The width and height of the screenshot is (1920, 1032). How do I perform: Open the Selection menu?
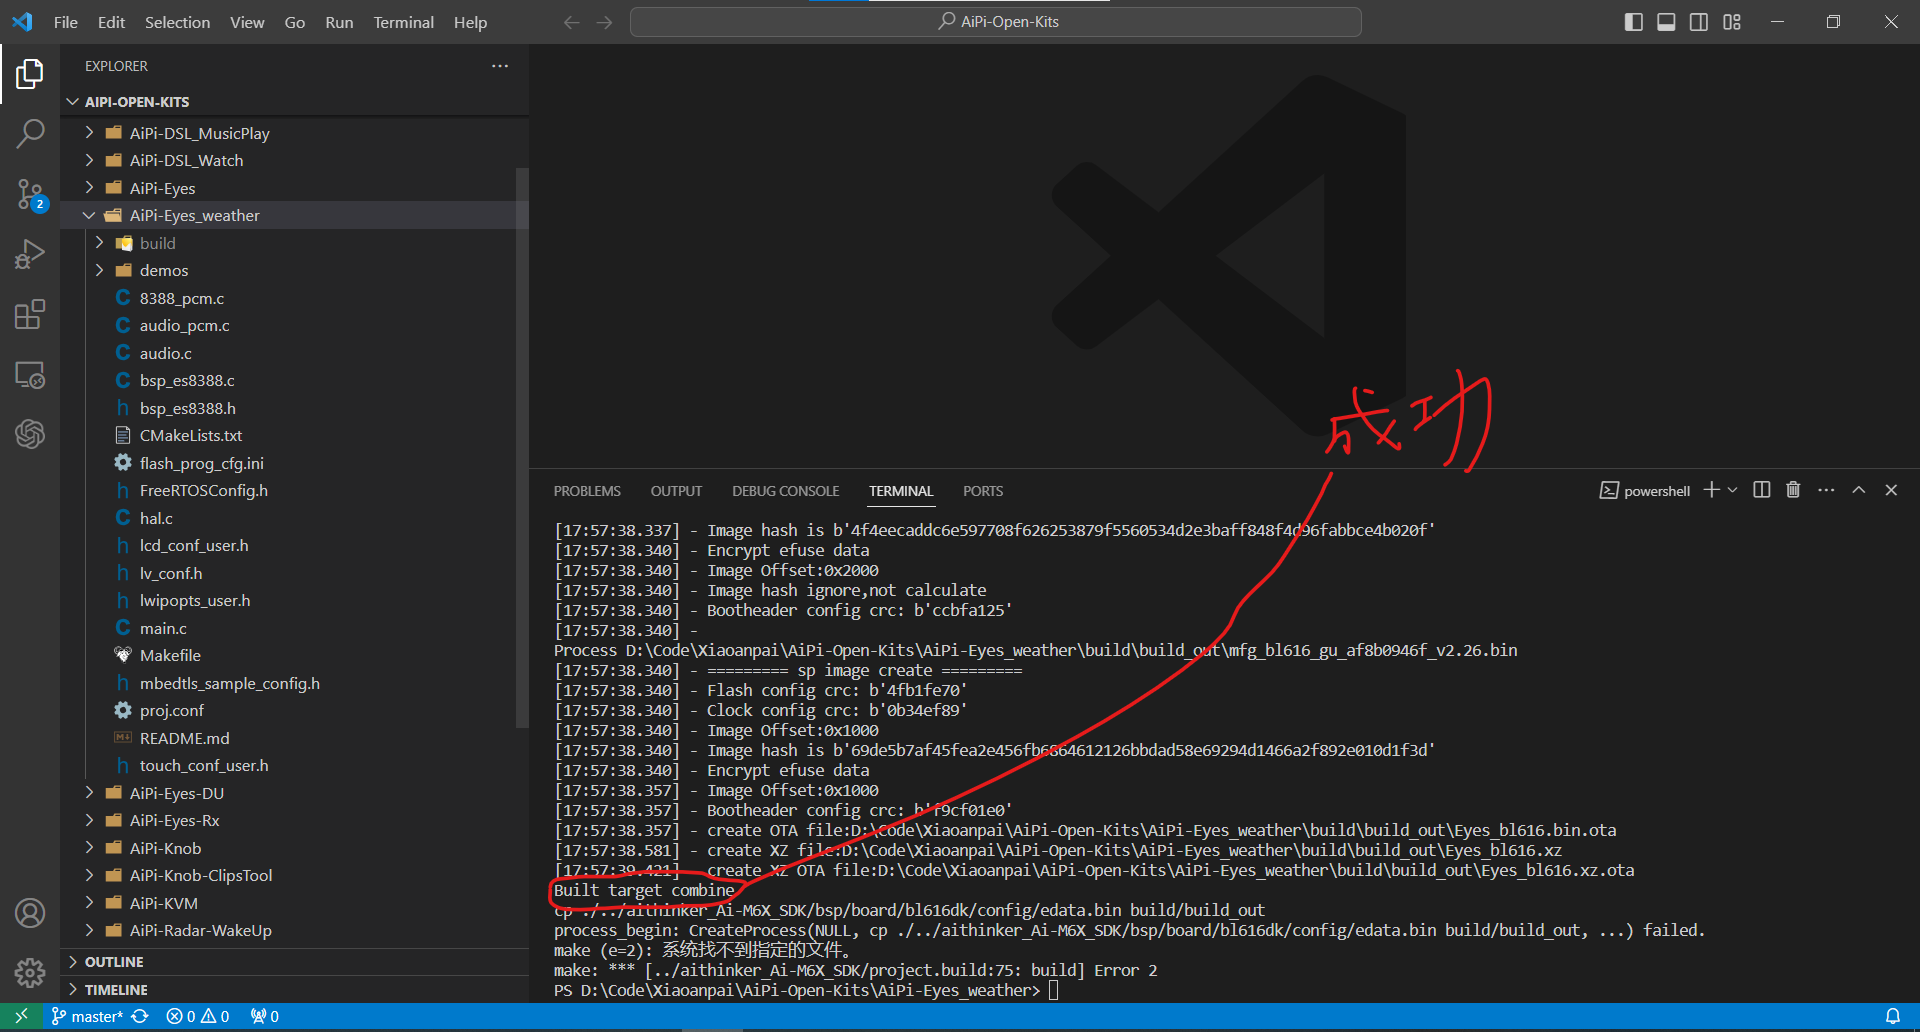pos(177,22)
